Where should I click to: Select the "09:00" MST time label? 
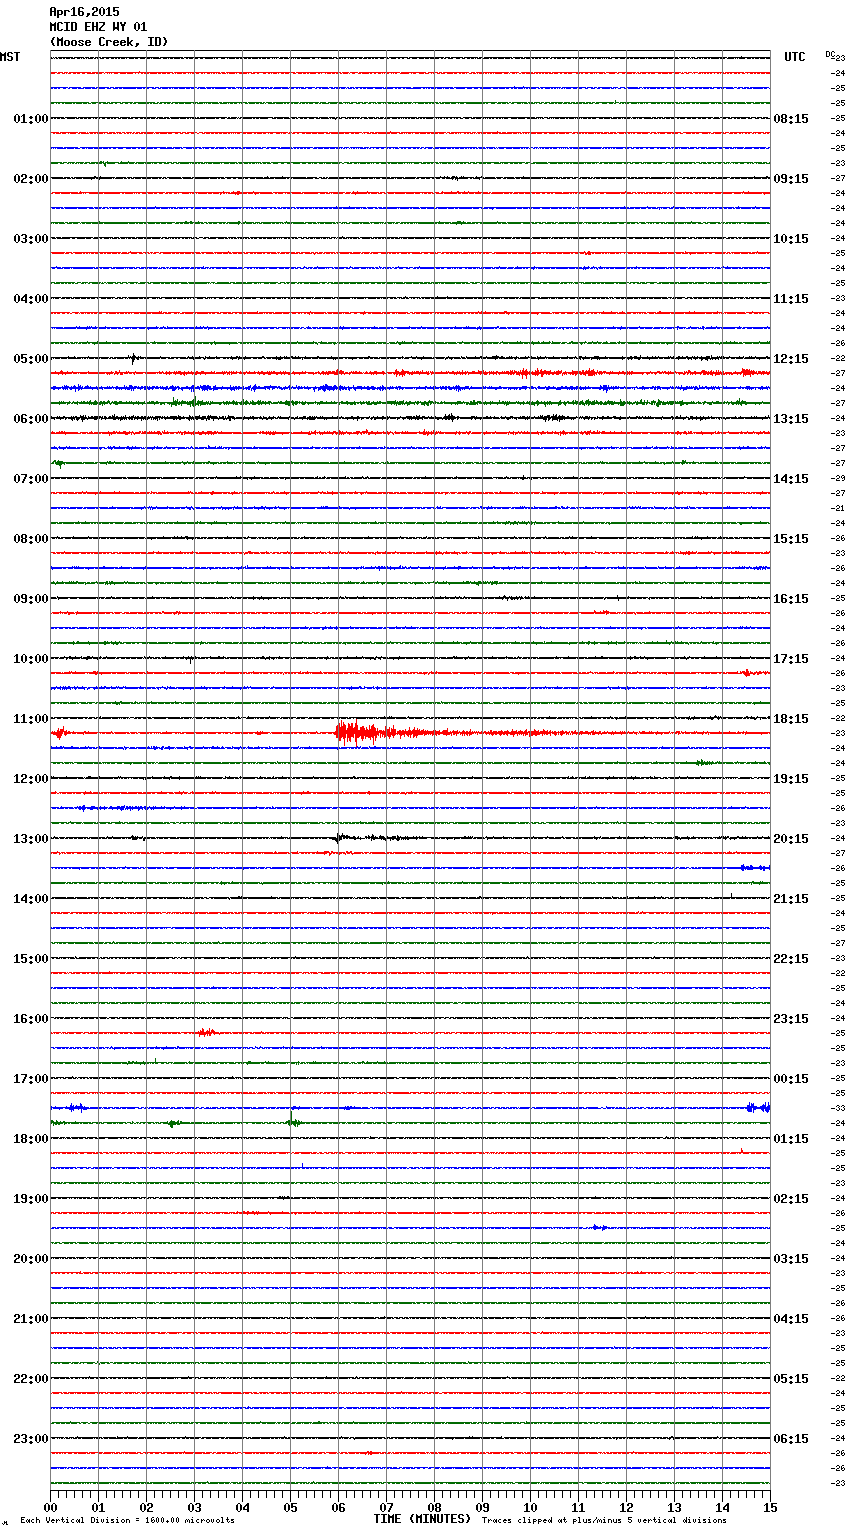pos(31,599)
